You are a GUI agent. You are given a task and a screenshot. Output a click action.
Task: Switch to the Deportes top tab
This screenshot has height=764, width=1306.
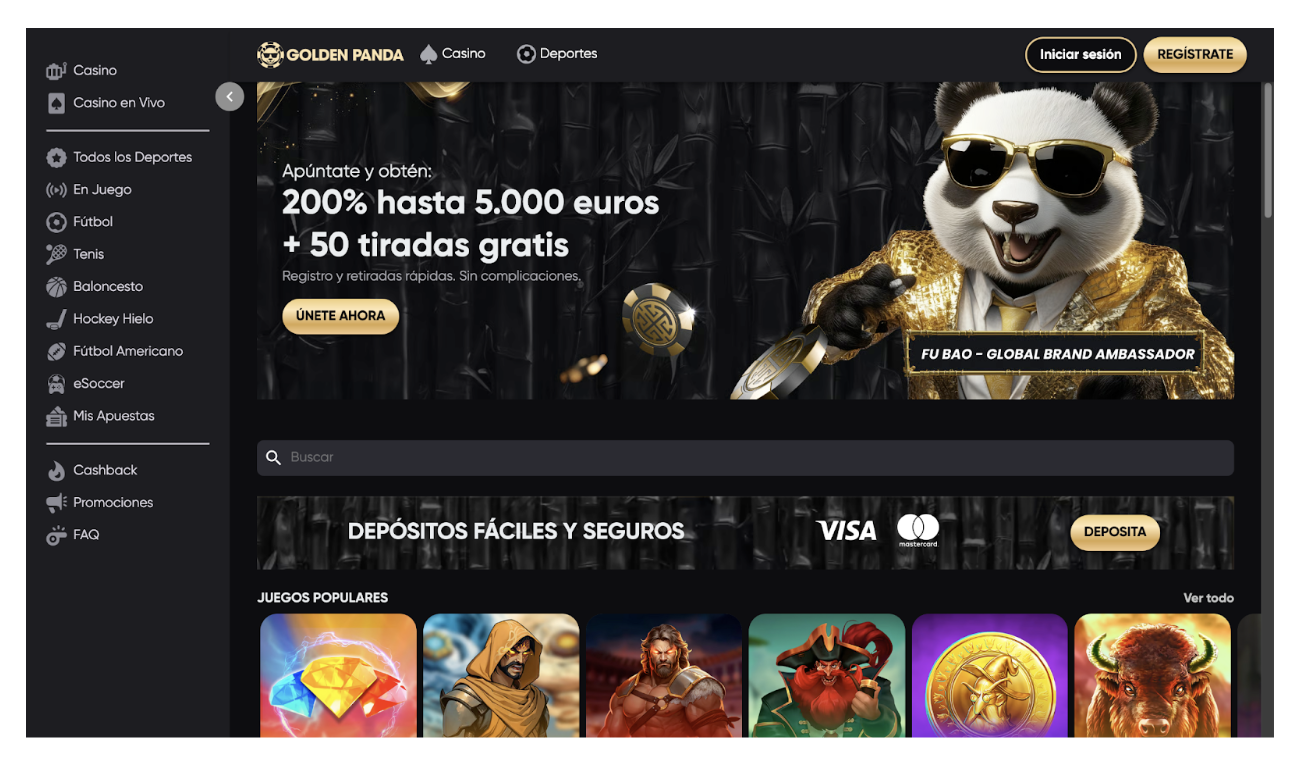557,54
